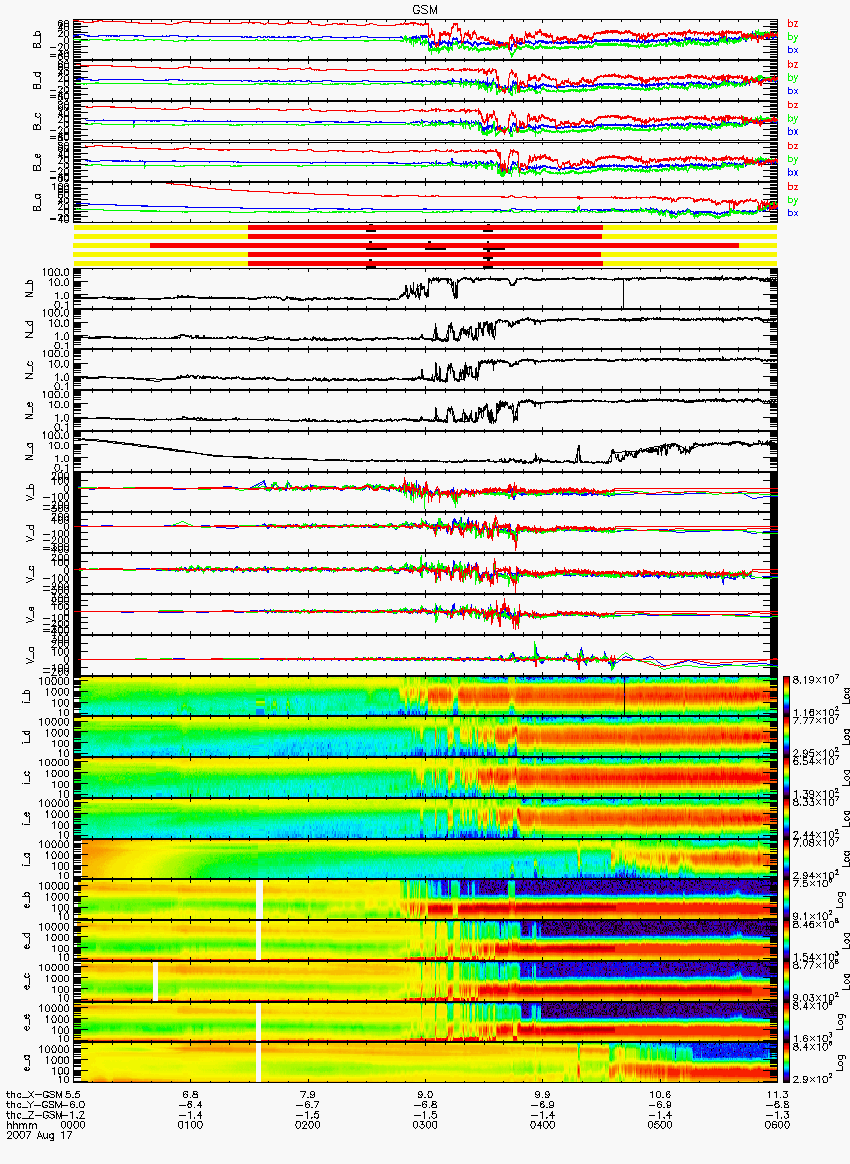850x1164 pixels.
Task: Click the e_b electron spectrogram axis label
Action: coord(27,900)
